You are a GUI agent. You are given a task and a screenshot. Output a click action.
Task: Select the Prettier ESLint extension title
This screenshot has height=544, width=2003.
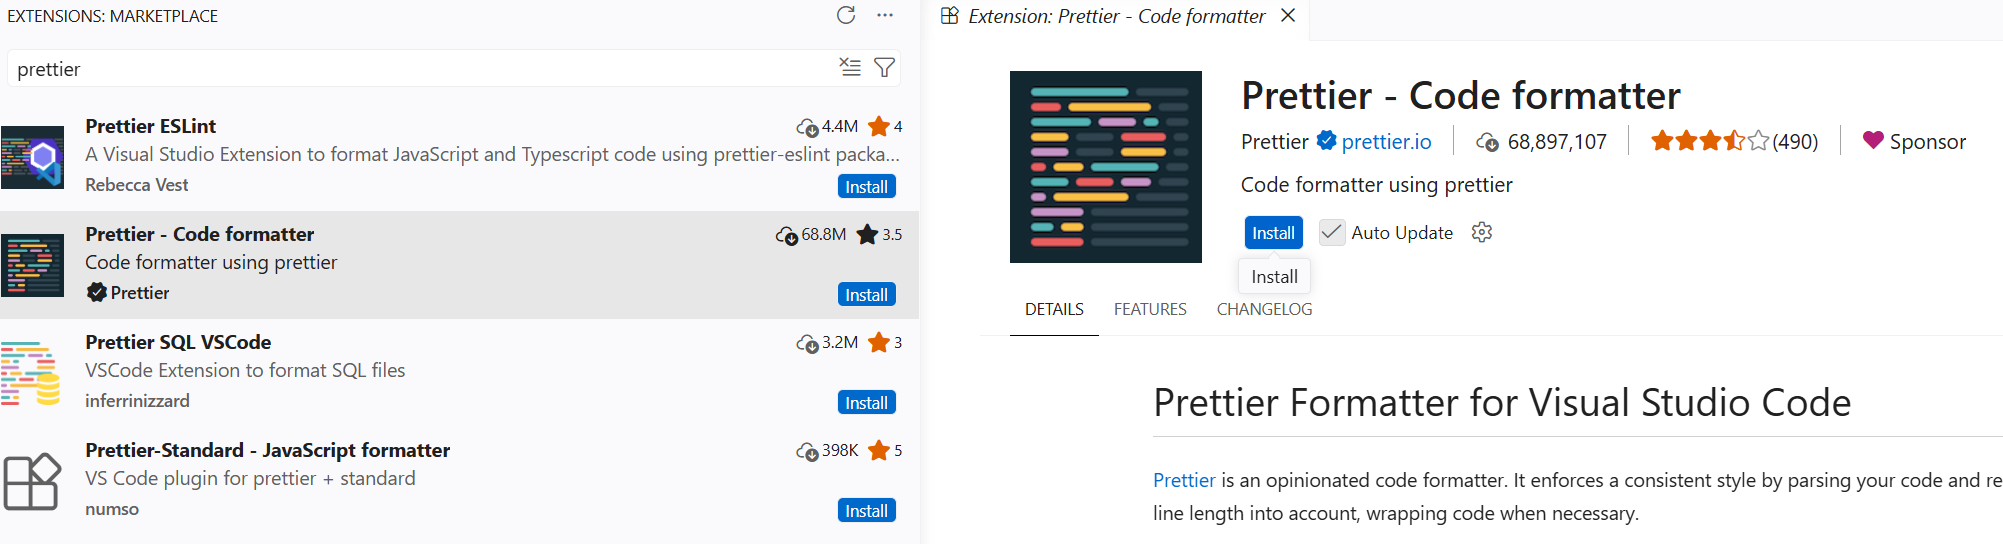(x=151, y=126)
